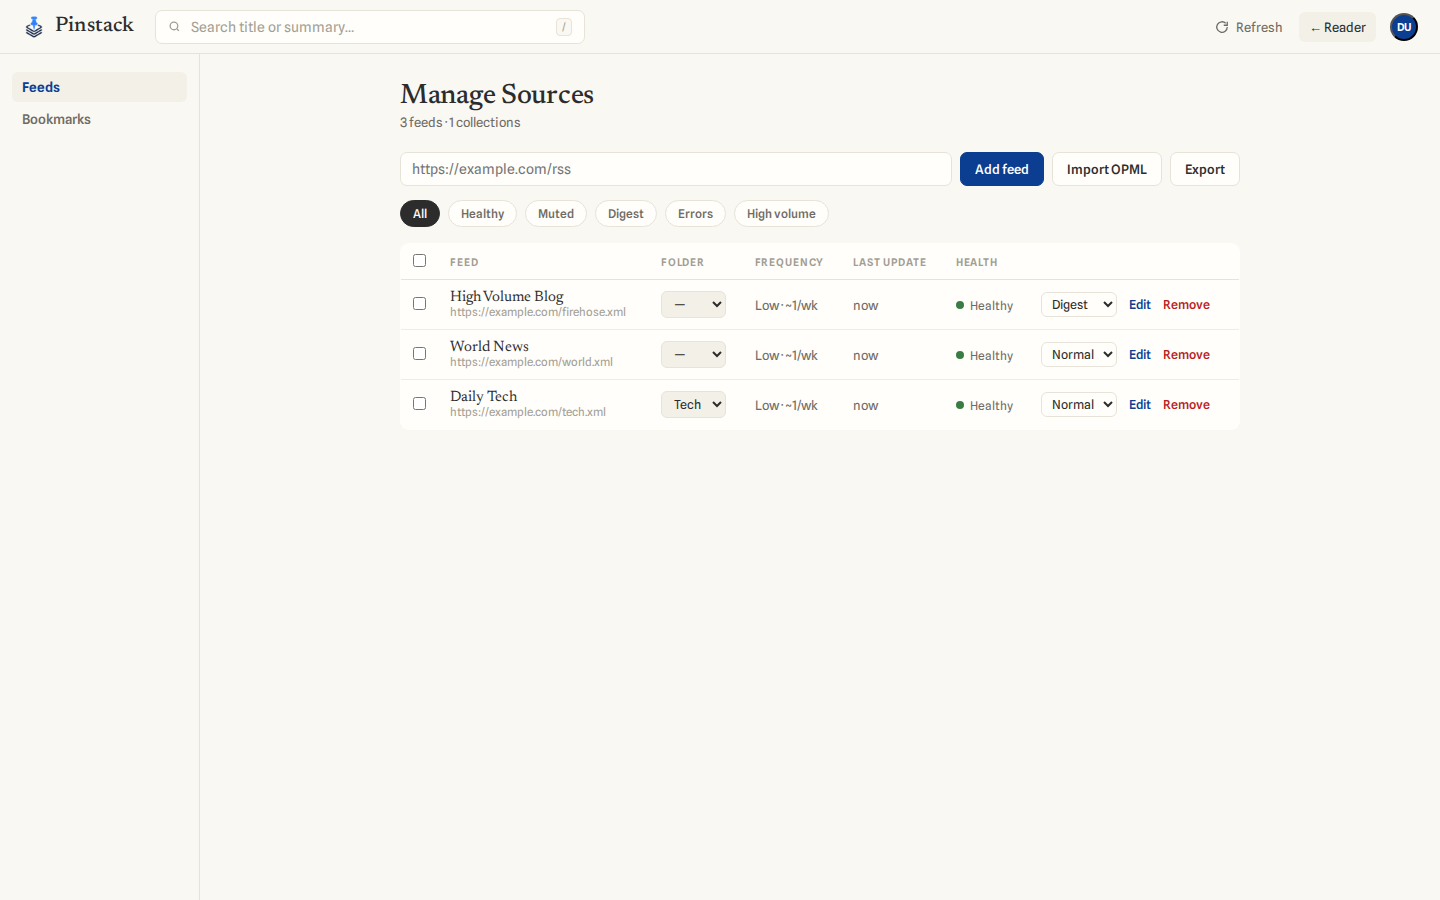Click the Refresh button

[1248, 27]
